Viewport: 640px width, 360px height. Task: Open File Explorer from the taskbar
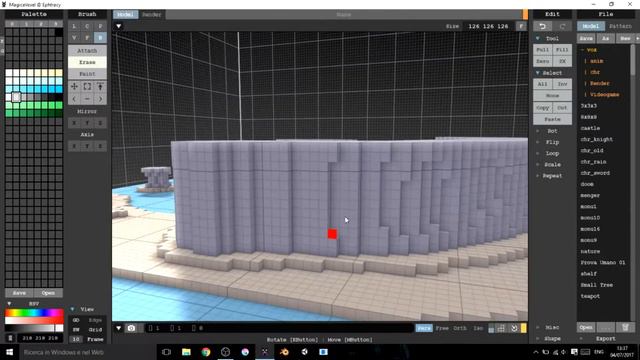pos(186,352)
